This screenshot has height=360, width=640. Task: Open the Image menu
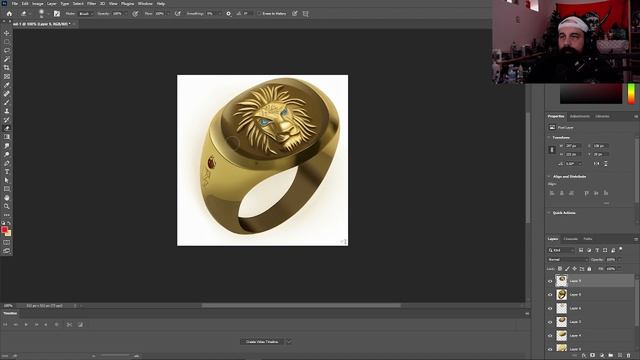38,4
